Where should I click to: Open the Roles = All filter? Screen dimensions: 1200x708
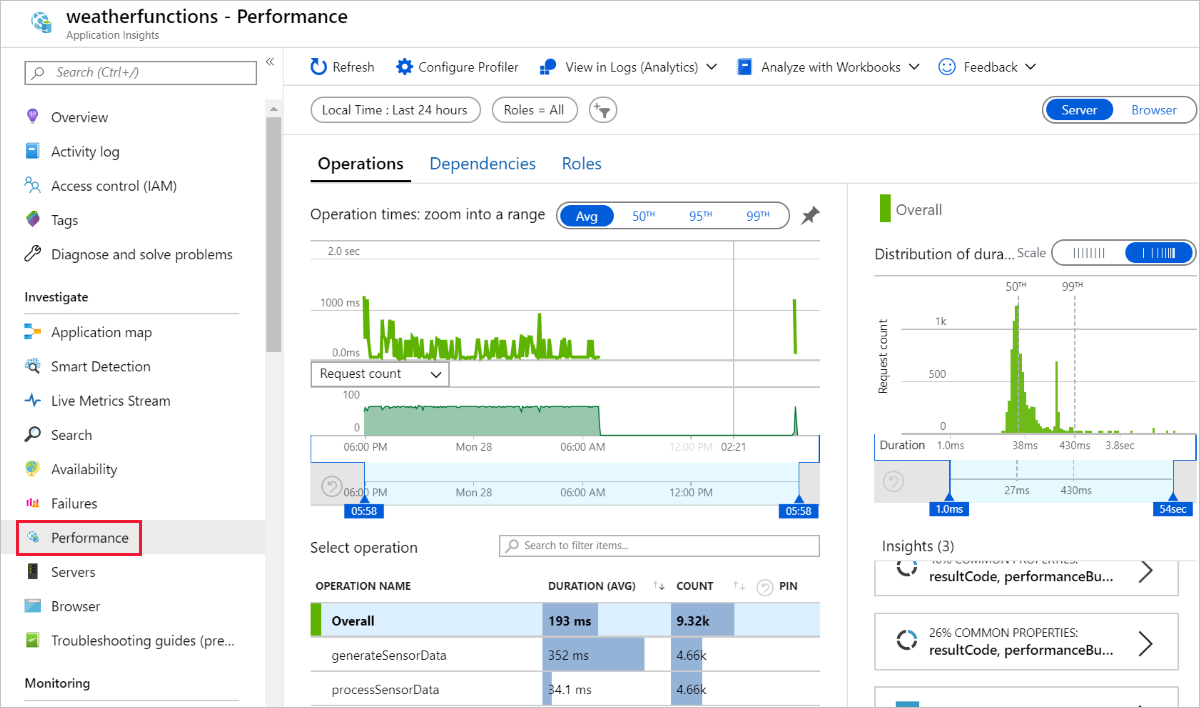(534, 110)
